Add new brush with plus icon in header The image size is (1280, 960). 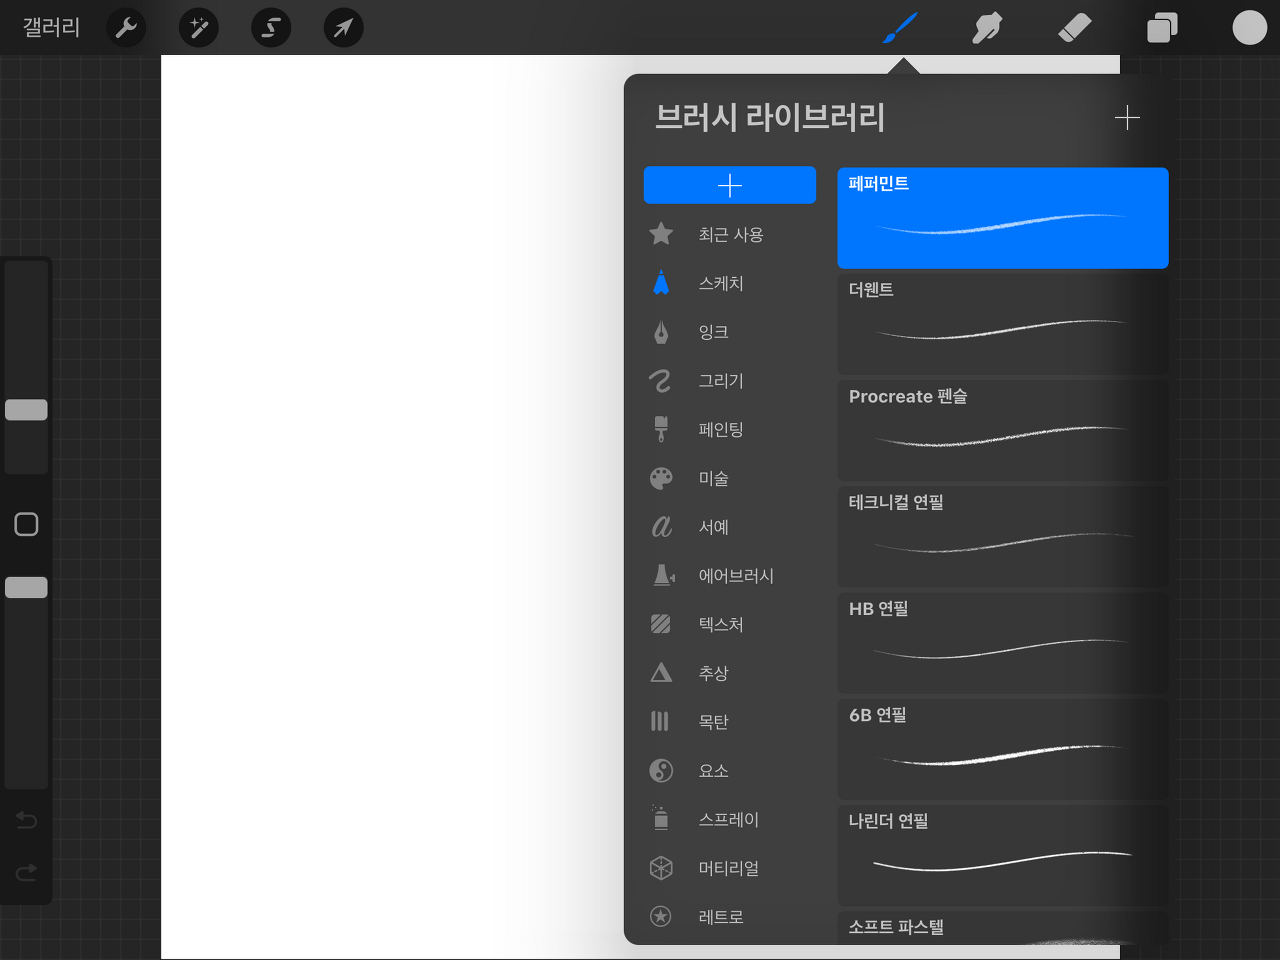[x=1127, y=118]
